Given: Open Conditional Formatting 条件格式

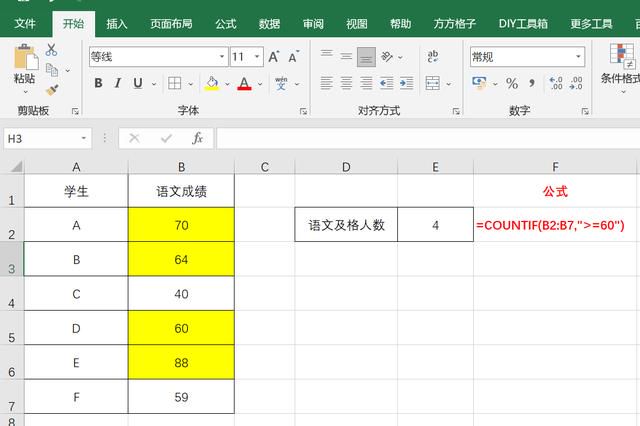Looking at the screenshot, I should click(620, 67).
